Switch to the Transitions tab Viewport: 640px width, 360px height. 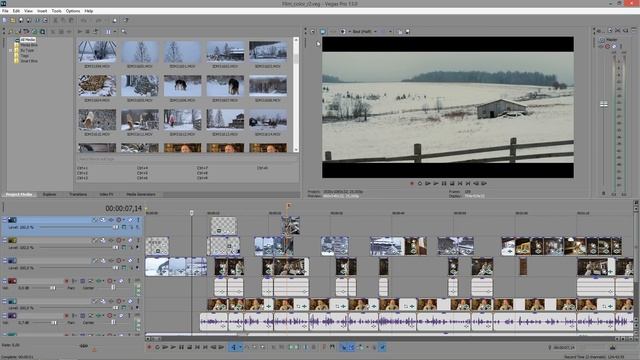[78, 194]
